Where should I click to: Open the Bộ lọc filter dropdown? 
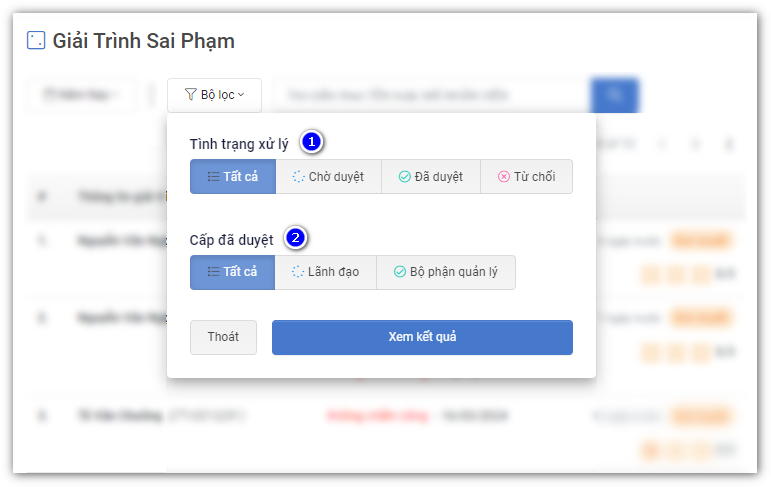[x=214, y=95]
